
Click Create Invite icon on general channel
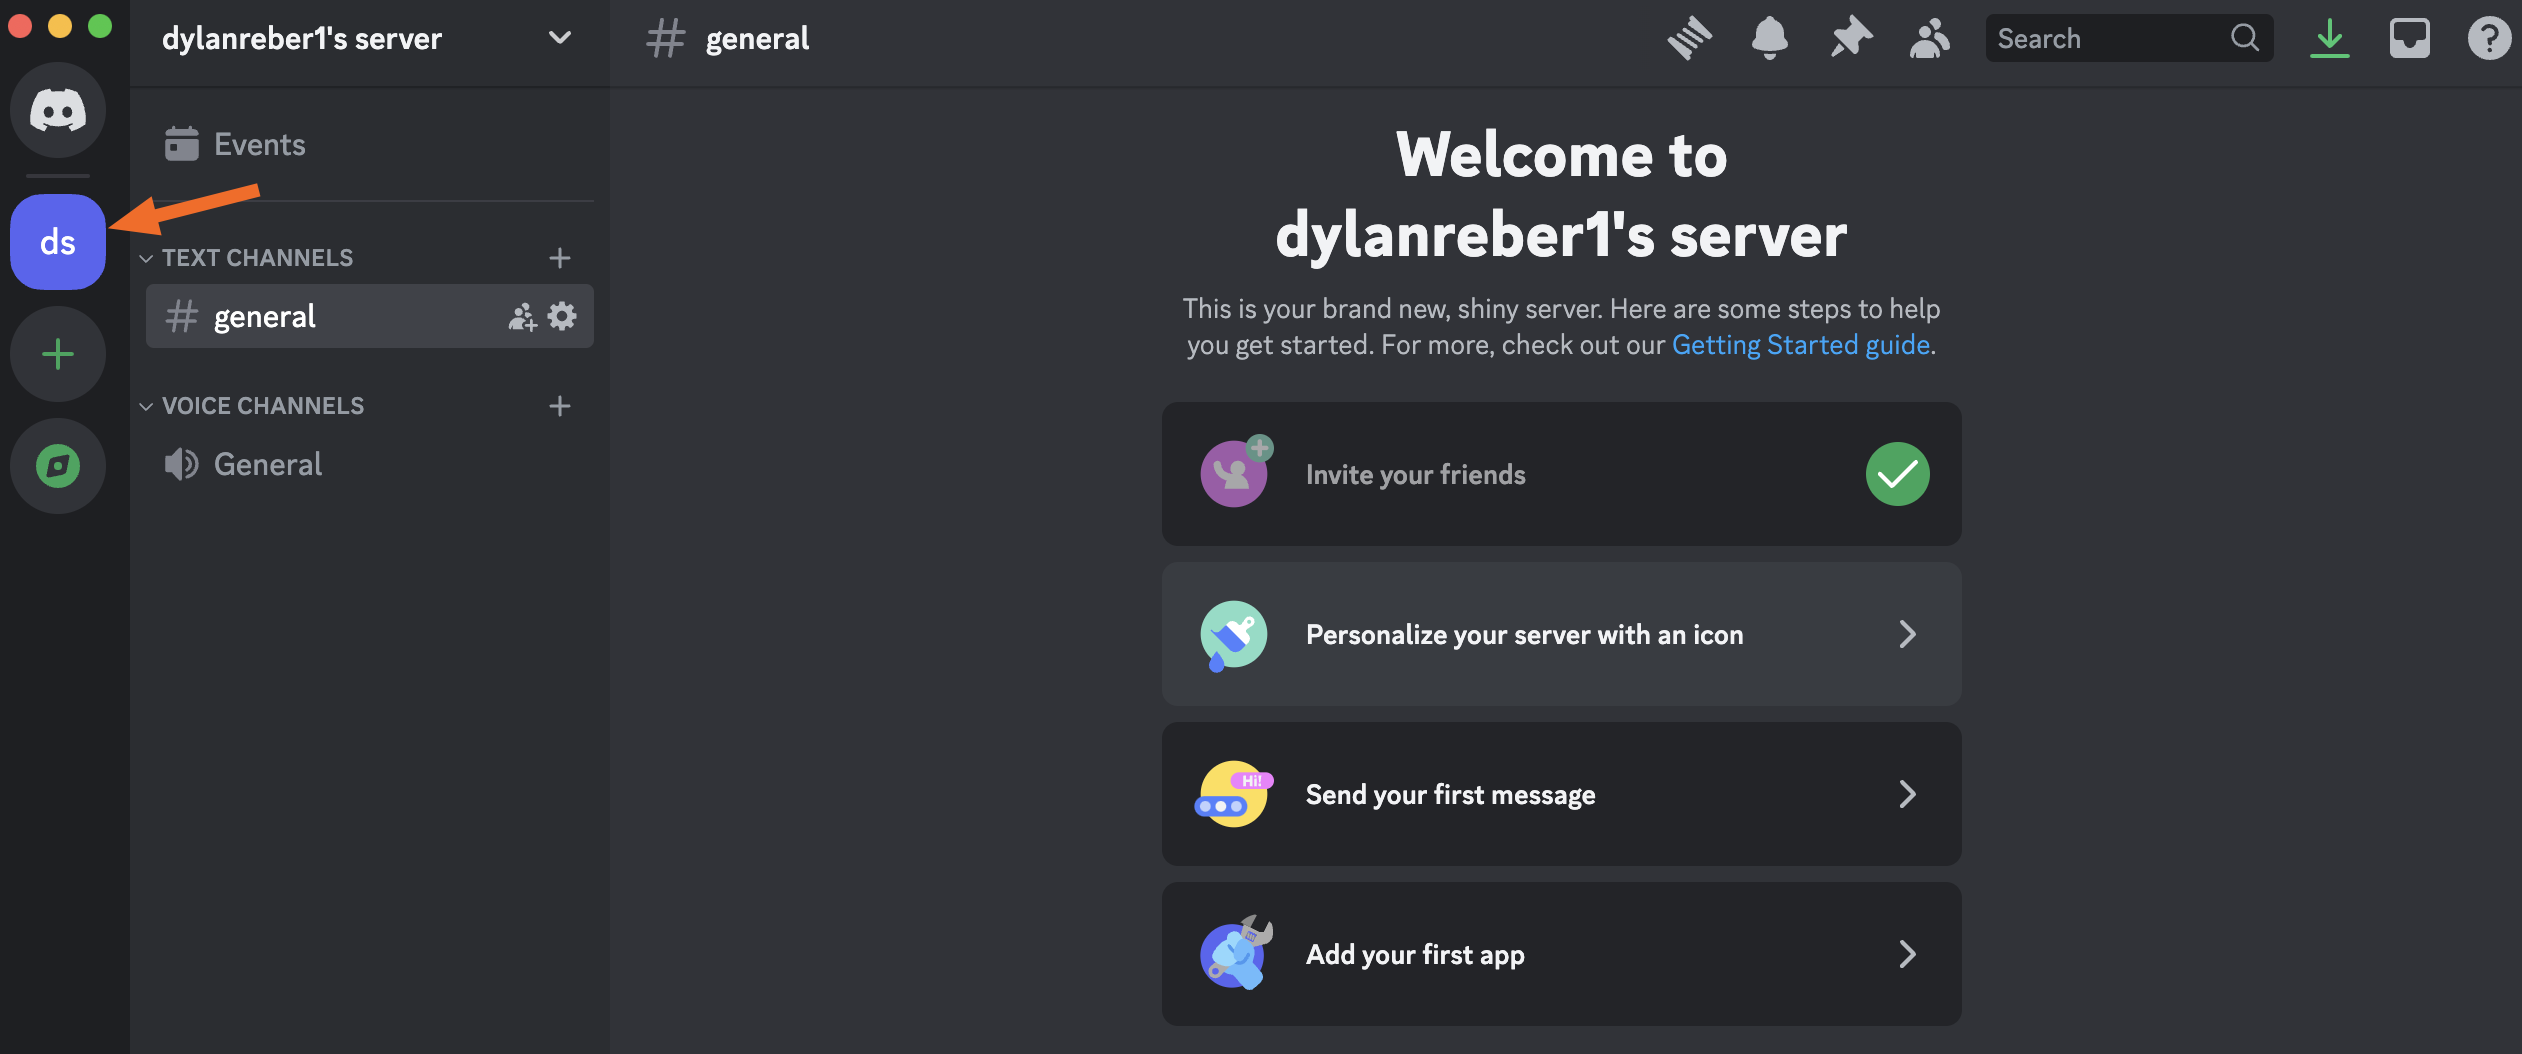point(522,317)
